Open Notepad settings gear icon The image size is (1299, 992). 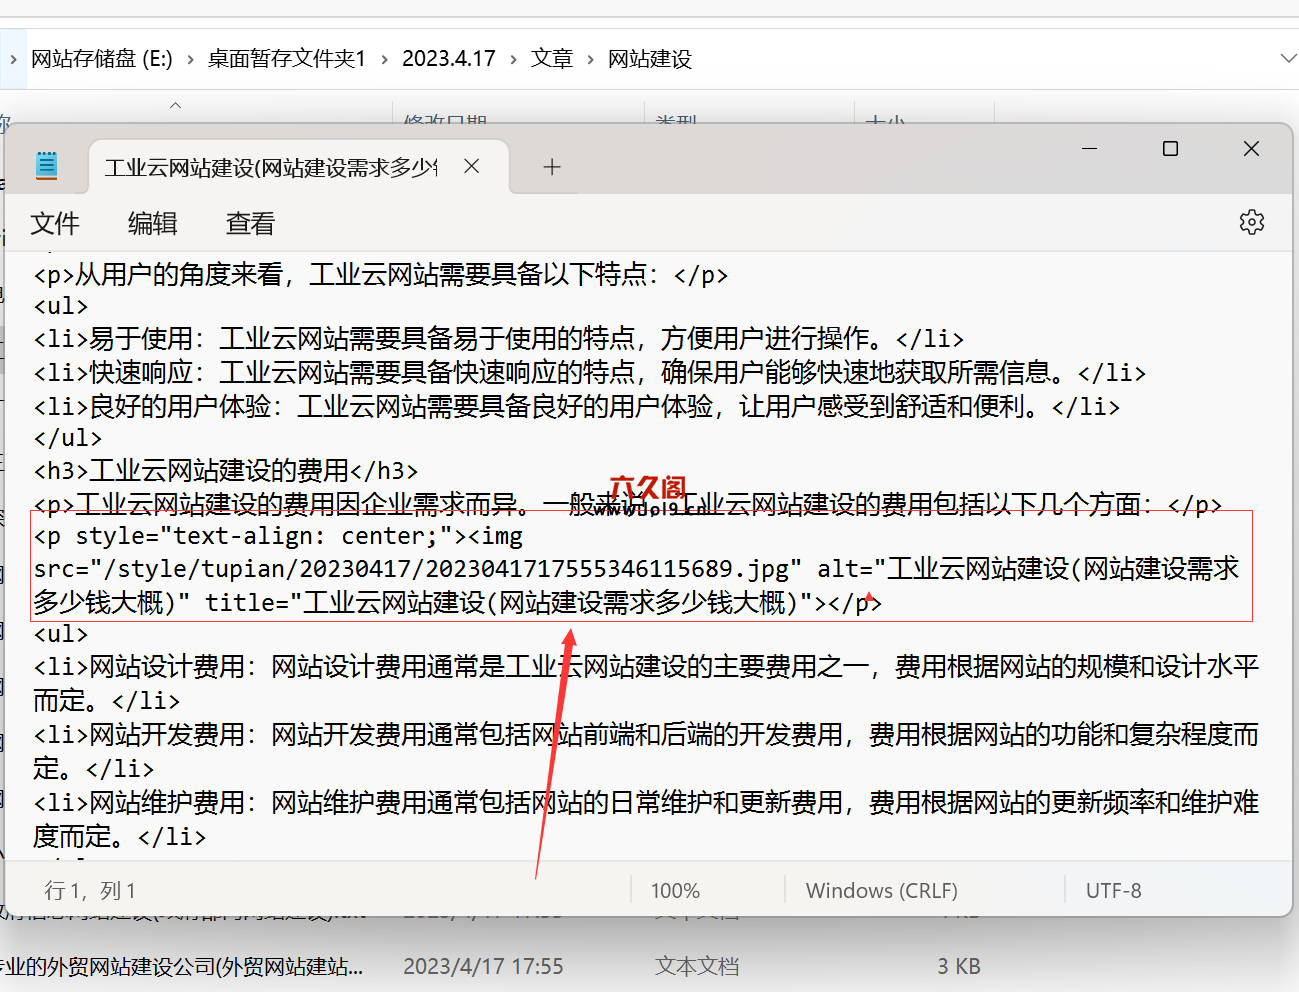pyautogui.click(x=1251, y=222)
